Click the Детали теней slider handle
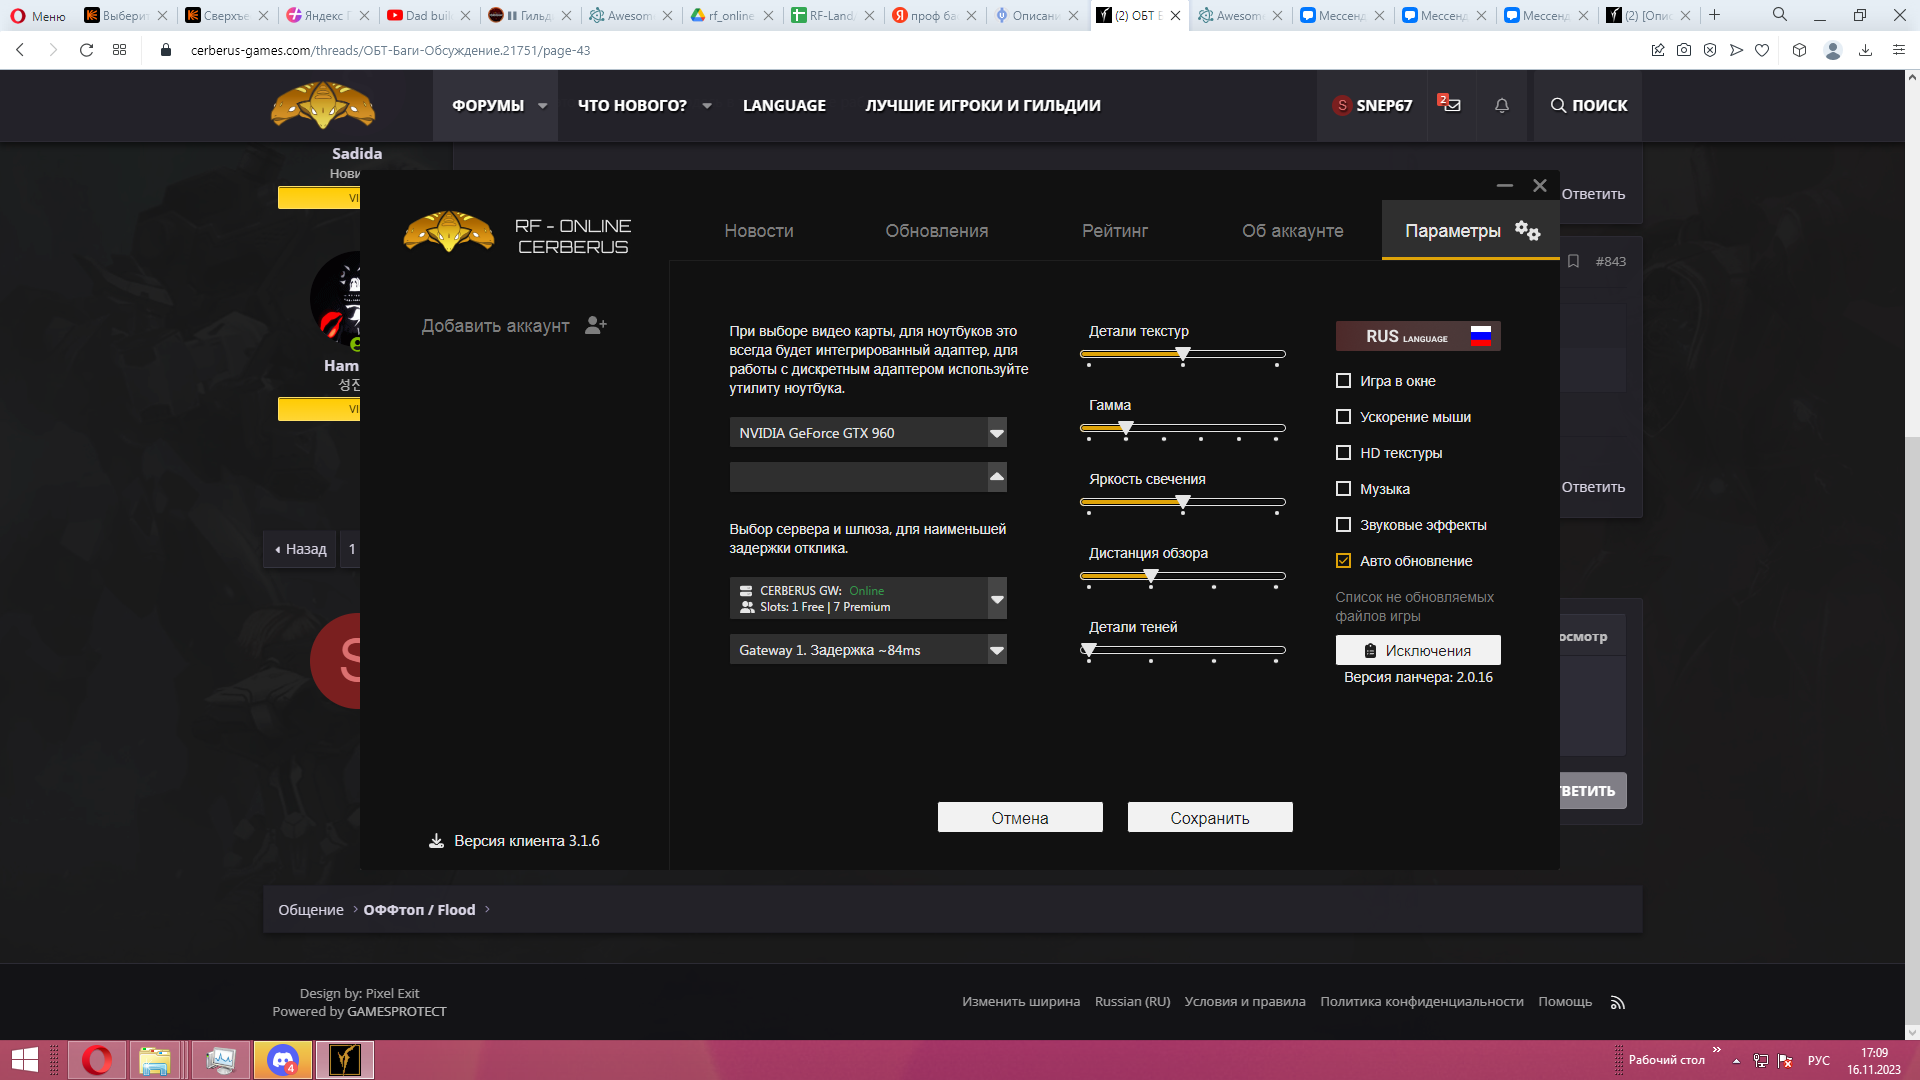This screenshot has width=1920, height=1080. 1089,650
